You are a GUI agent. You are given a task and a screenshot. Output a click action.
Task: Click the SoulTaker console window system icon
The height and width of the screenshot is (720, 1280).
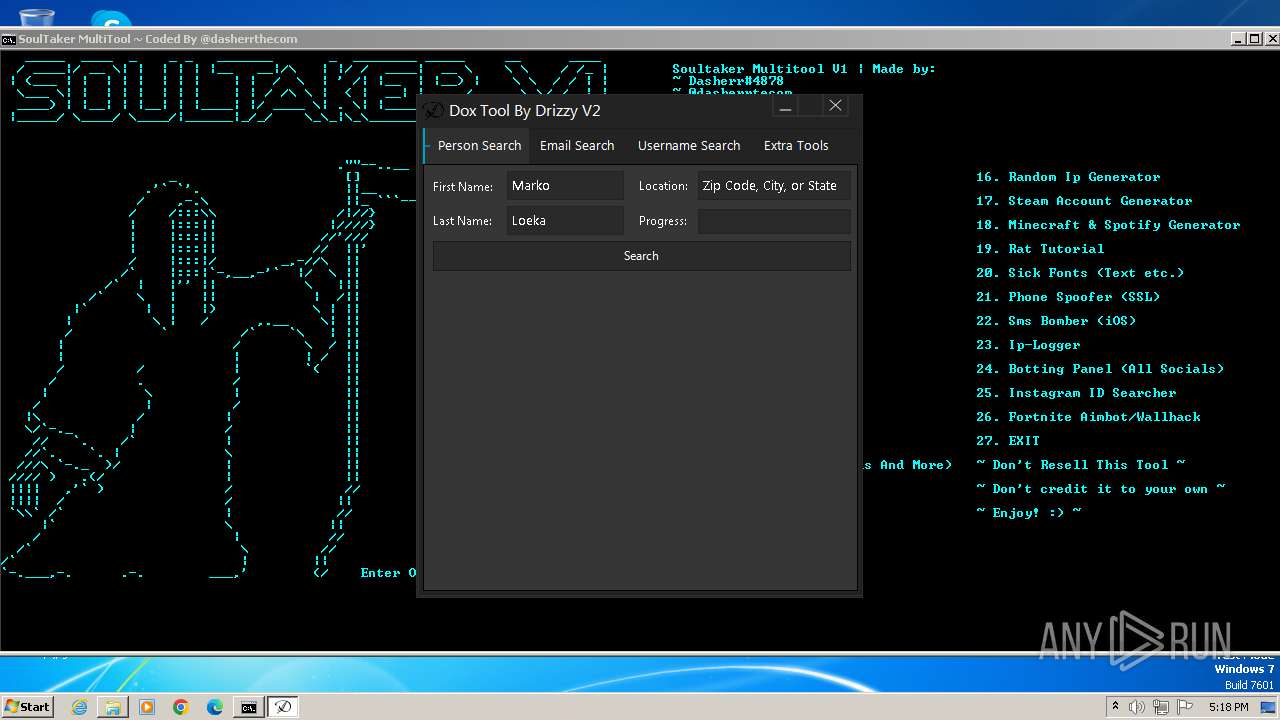click(8, 39)
